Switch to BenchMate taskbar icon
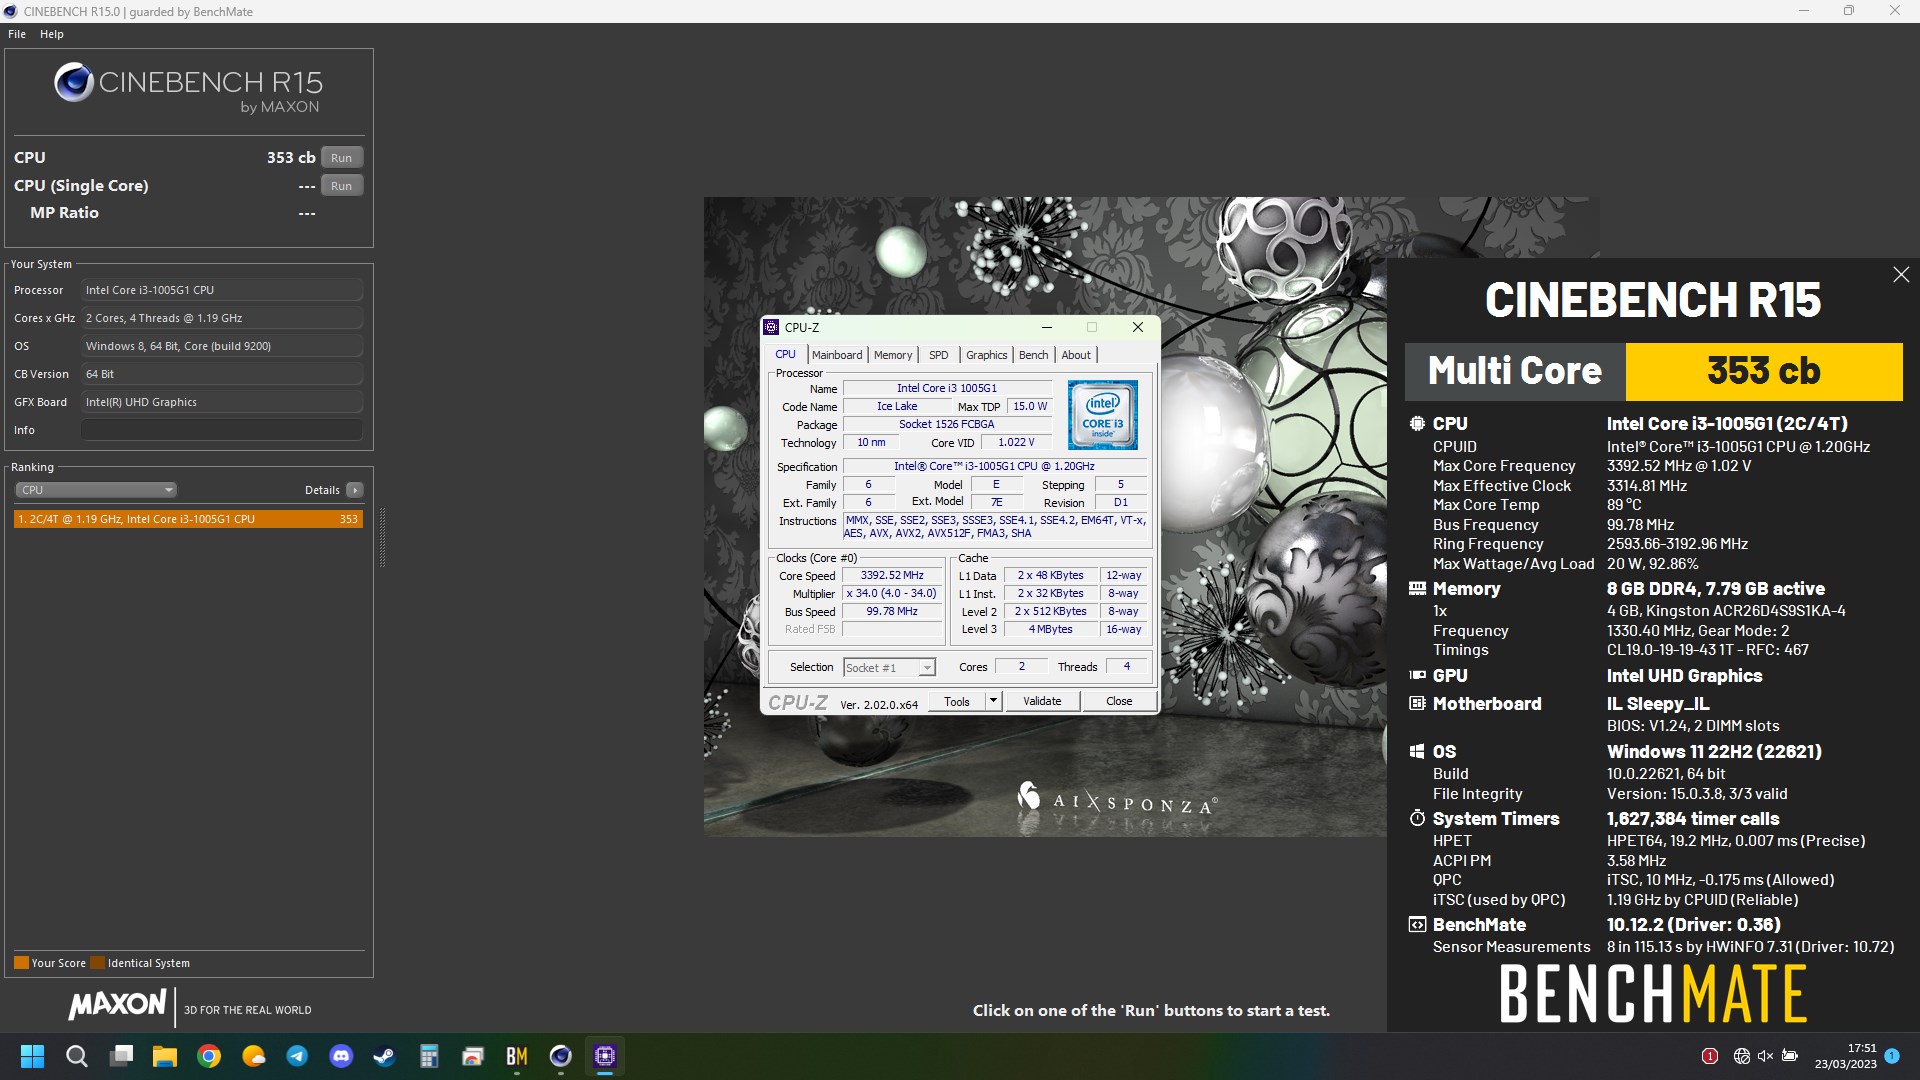This screenshot has width=1920, height=1080. click(x=517, y=1056)
